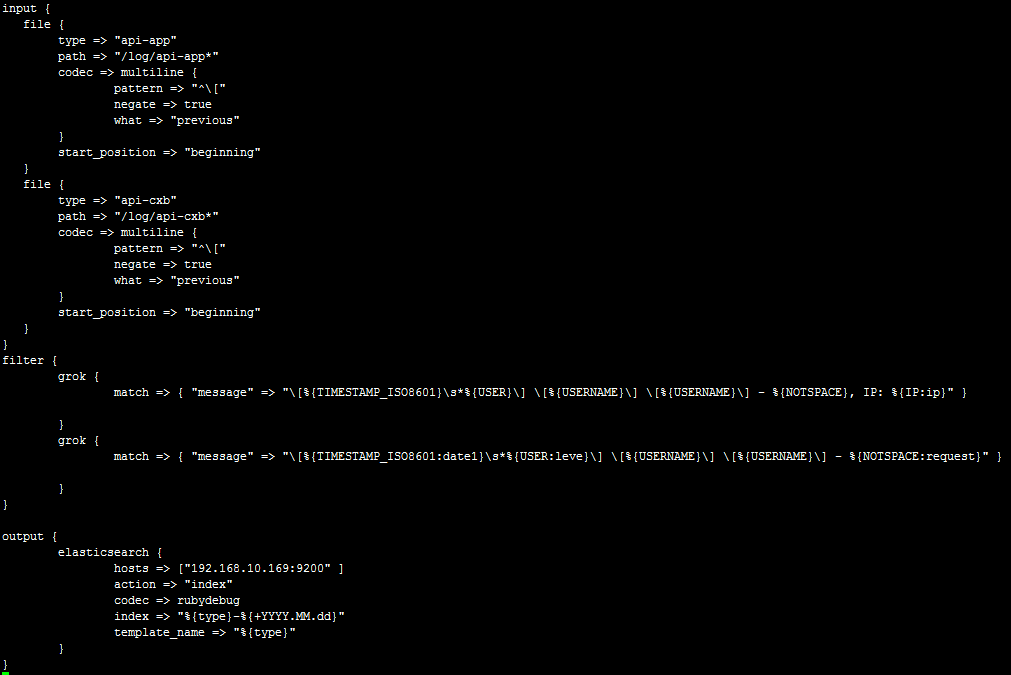Screen dimensions: 1011x675
Task: Click the green terminal cursor at bottom
Action: click(x=5, y=673)
